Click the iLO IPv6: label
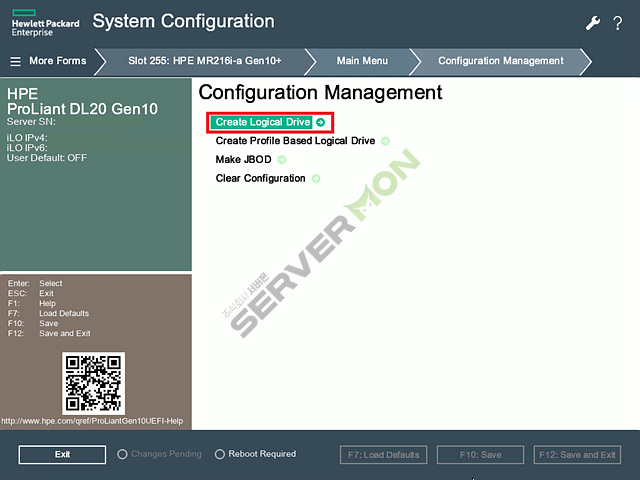The width and height of the screenshot is (640, 480). pyautogui.click(x=27, y=148)
